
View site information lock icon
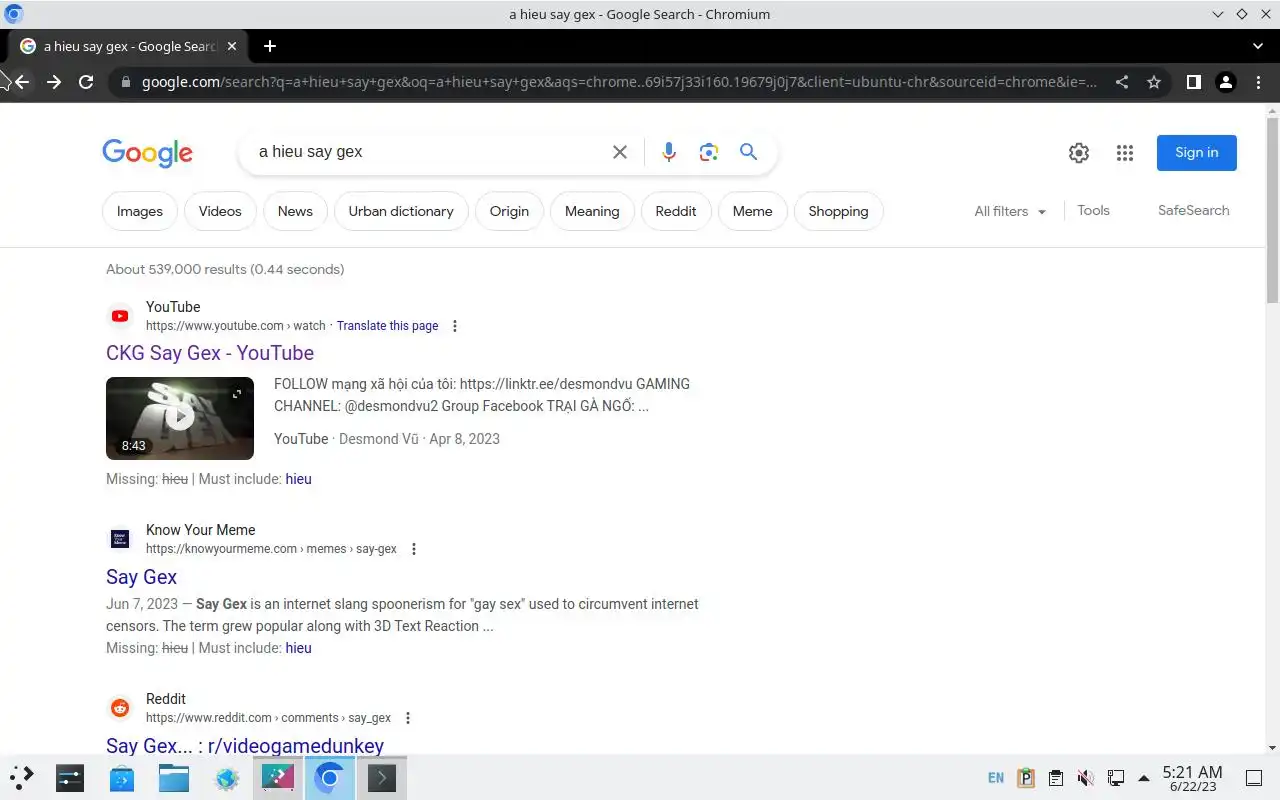click(x=126, y=82)
